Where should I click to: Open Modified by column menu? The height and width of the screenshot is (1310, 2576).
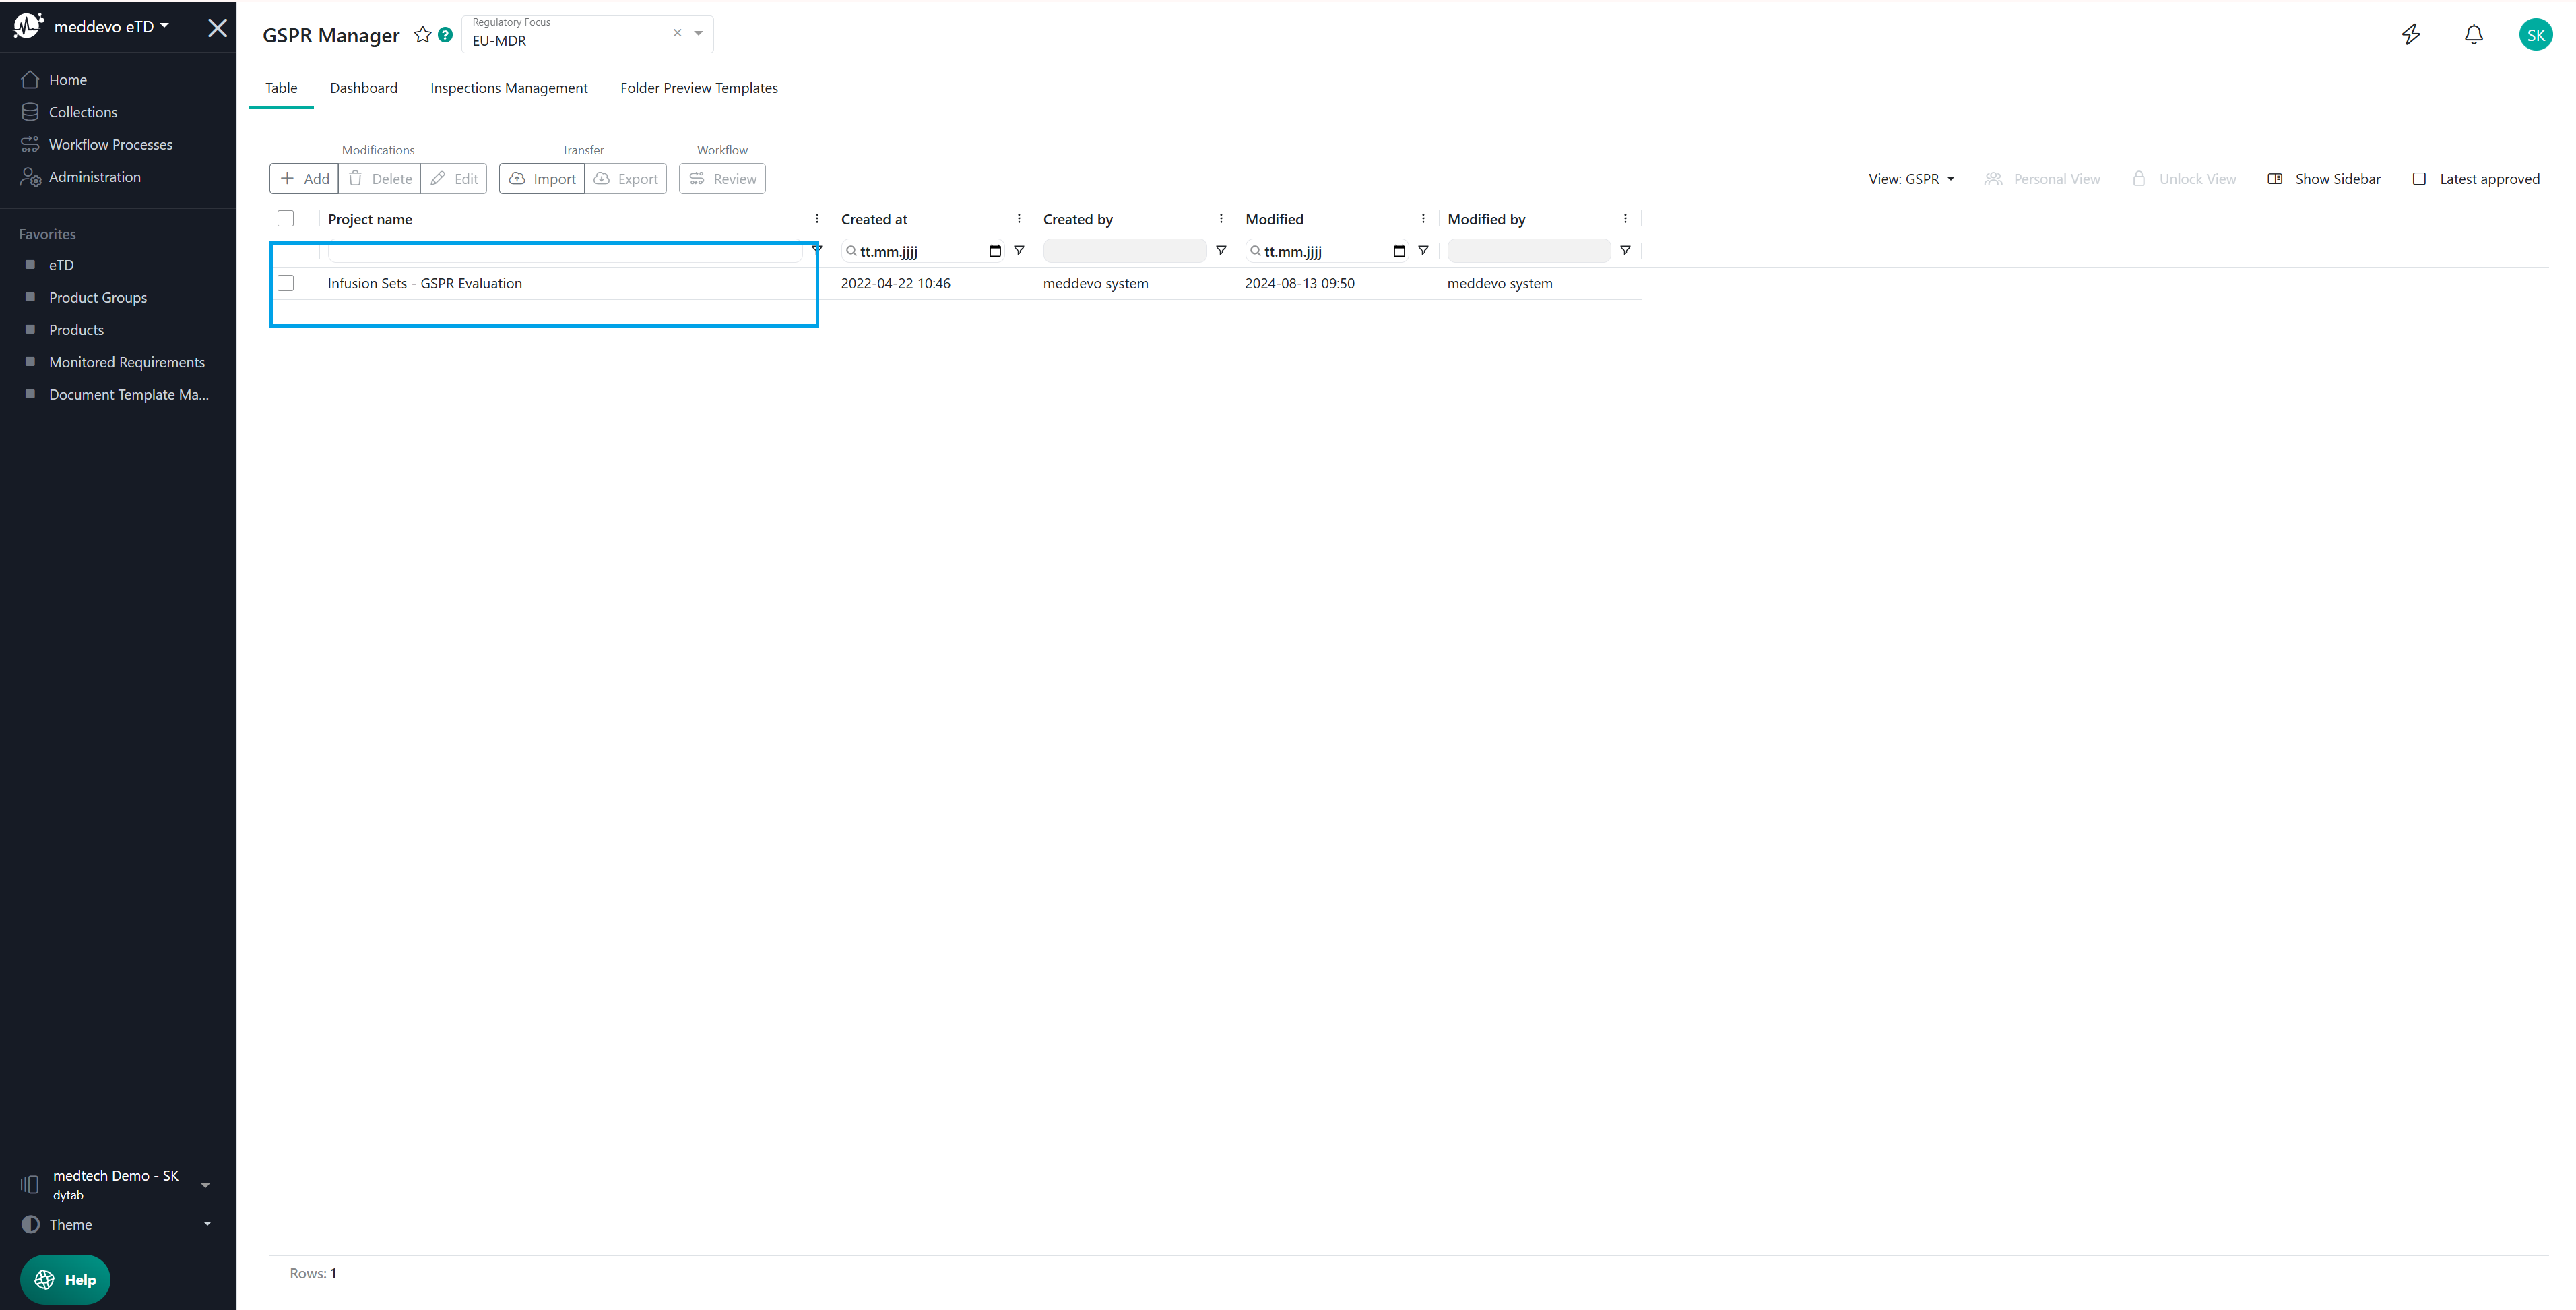(x=1625, y=219)
